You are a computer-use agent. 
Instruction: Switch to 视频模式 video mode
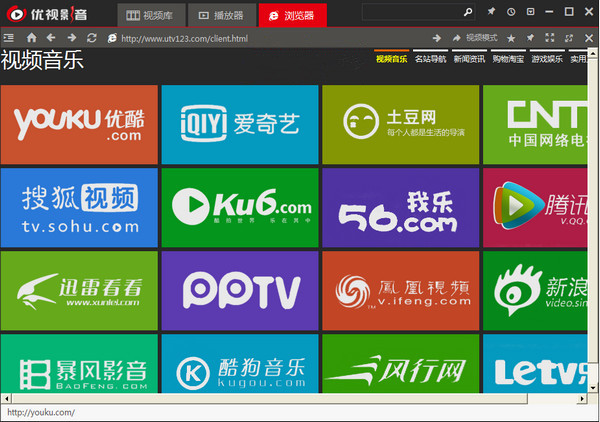point(482,38)
